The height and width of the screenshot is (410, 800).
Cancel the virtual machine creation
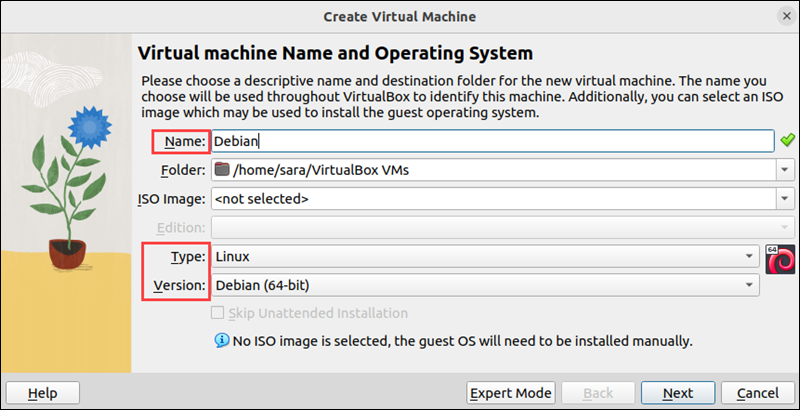tap(758, 393)
